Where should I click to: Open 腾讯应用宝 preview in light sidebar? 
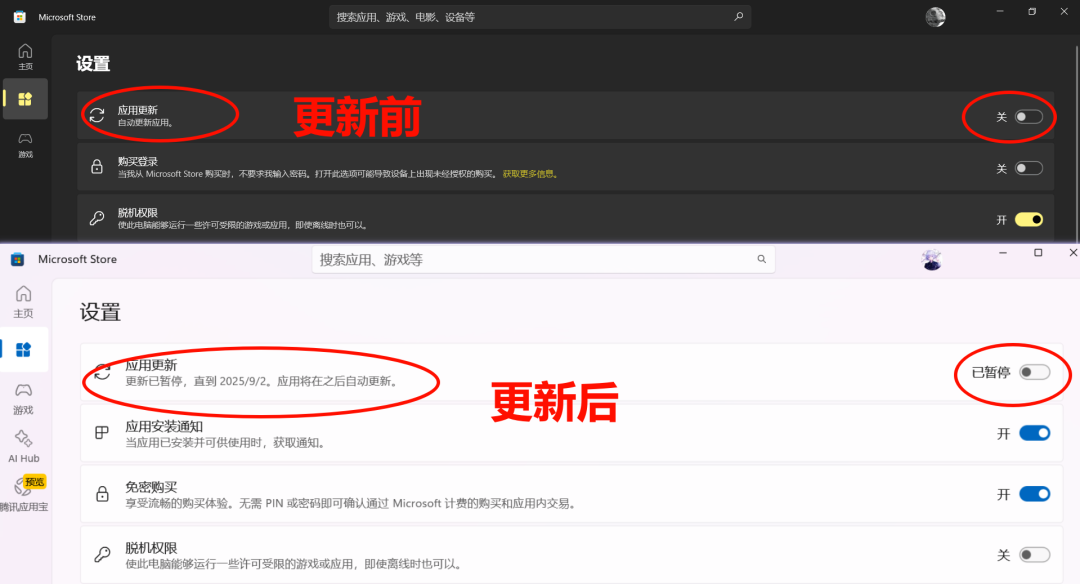pyautogui.click(x=23, y=494)
